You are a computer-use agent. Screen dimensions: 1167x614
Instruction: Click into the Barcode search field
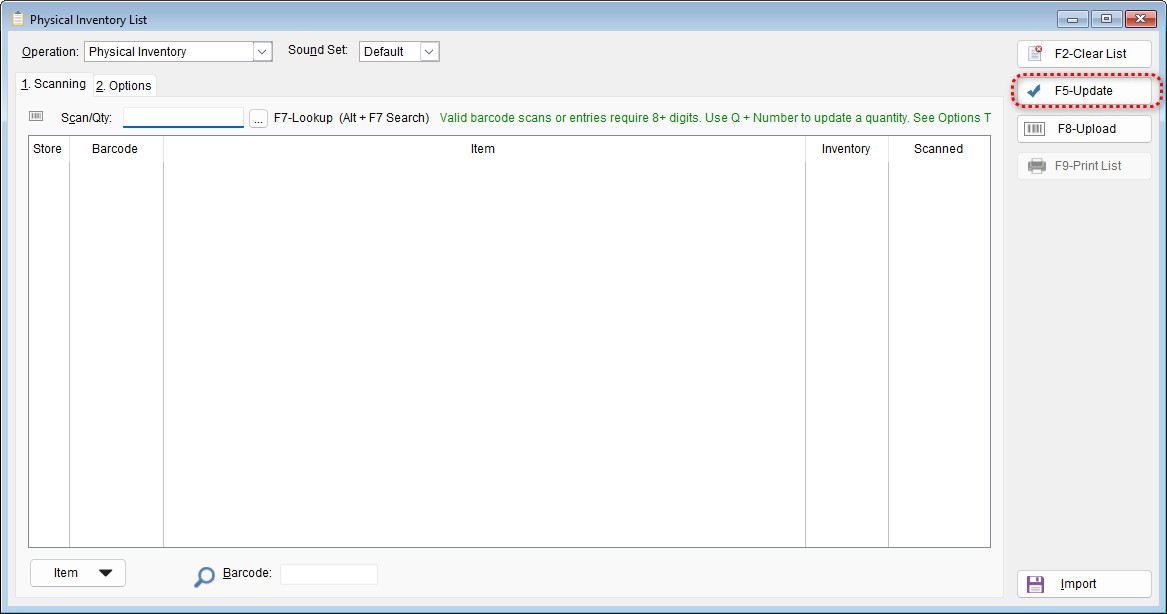pos(328,574)
